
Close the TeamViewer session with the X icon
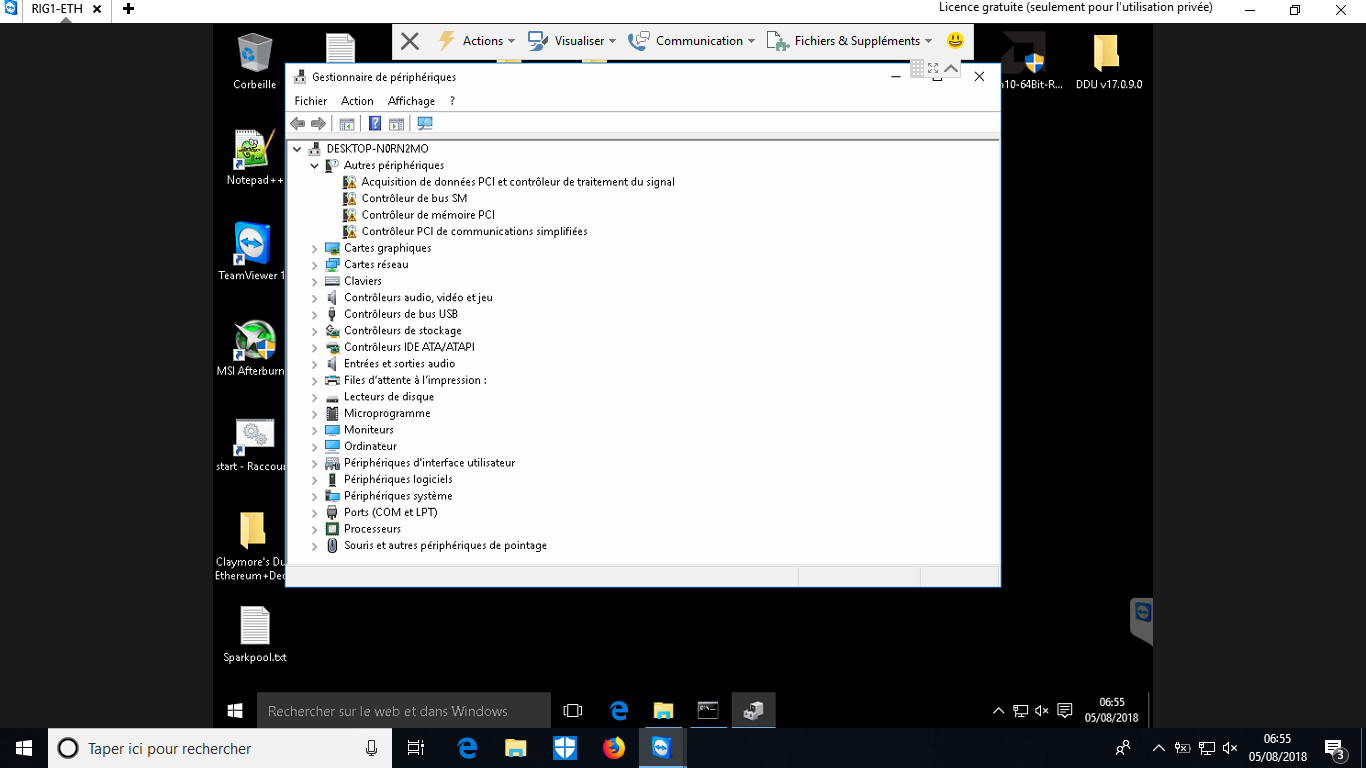(x=409, y=41)
